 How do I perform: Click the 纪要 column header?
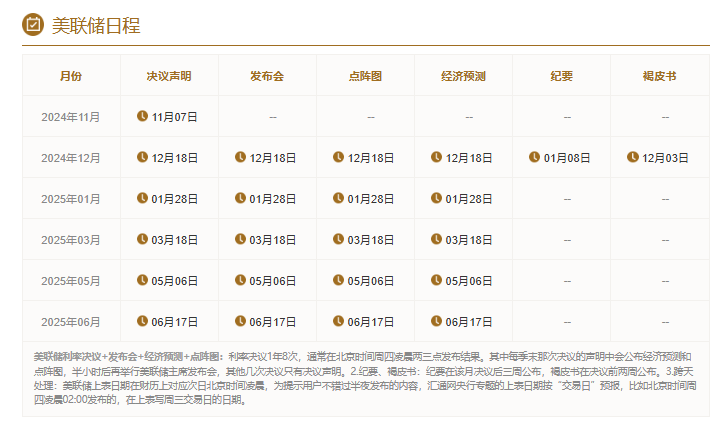click(x=561, y=76)
